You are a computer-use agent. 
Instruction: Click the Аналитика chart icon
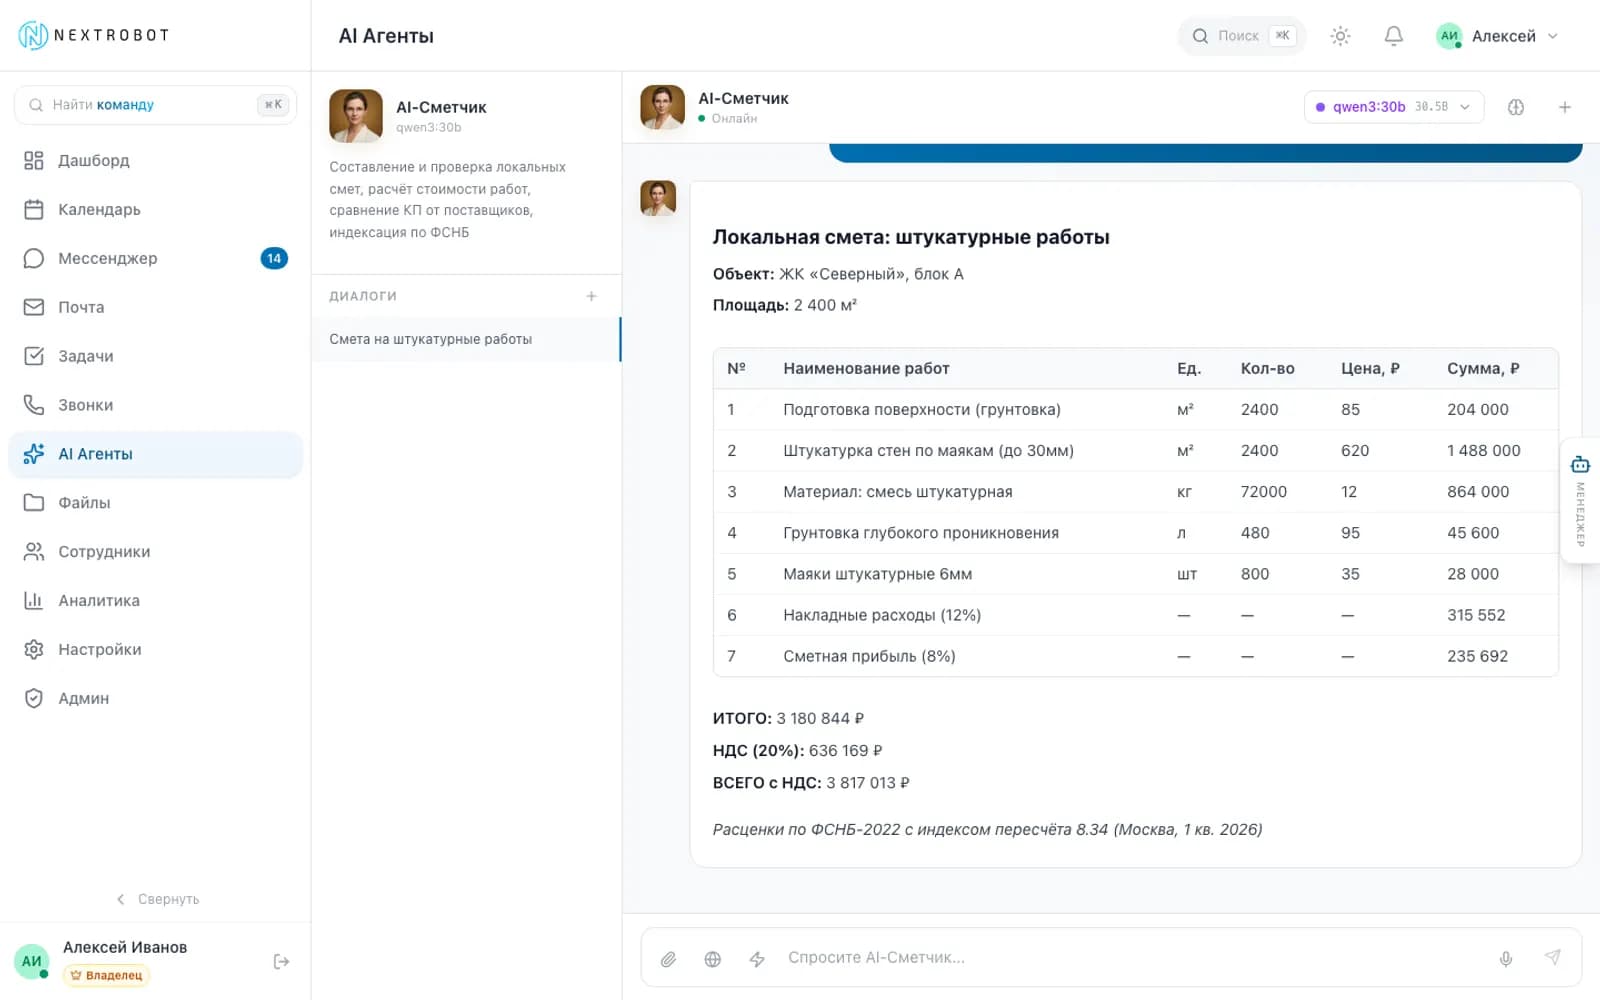[34, 601]
